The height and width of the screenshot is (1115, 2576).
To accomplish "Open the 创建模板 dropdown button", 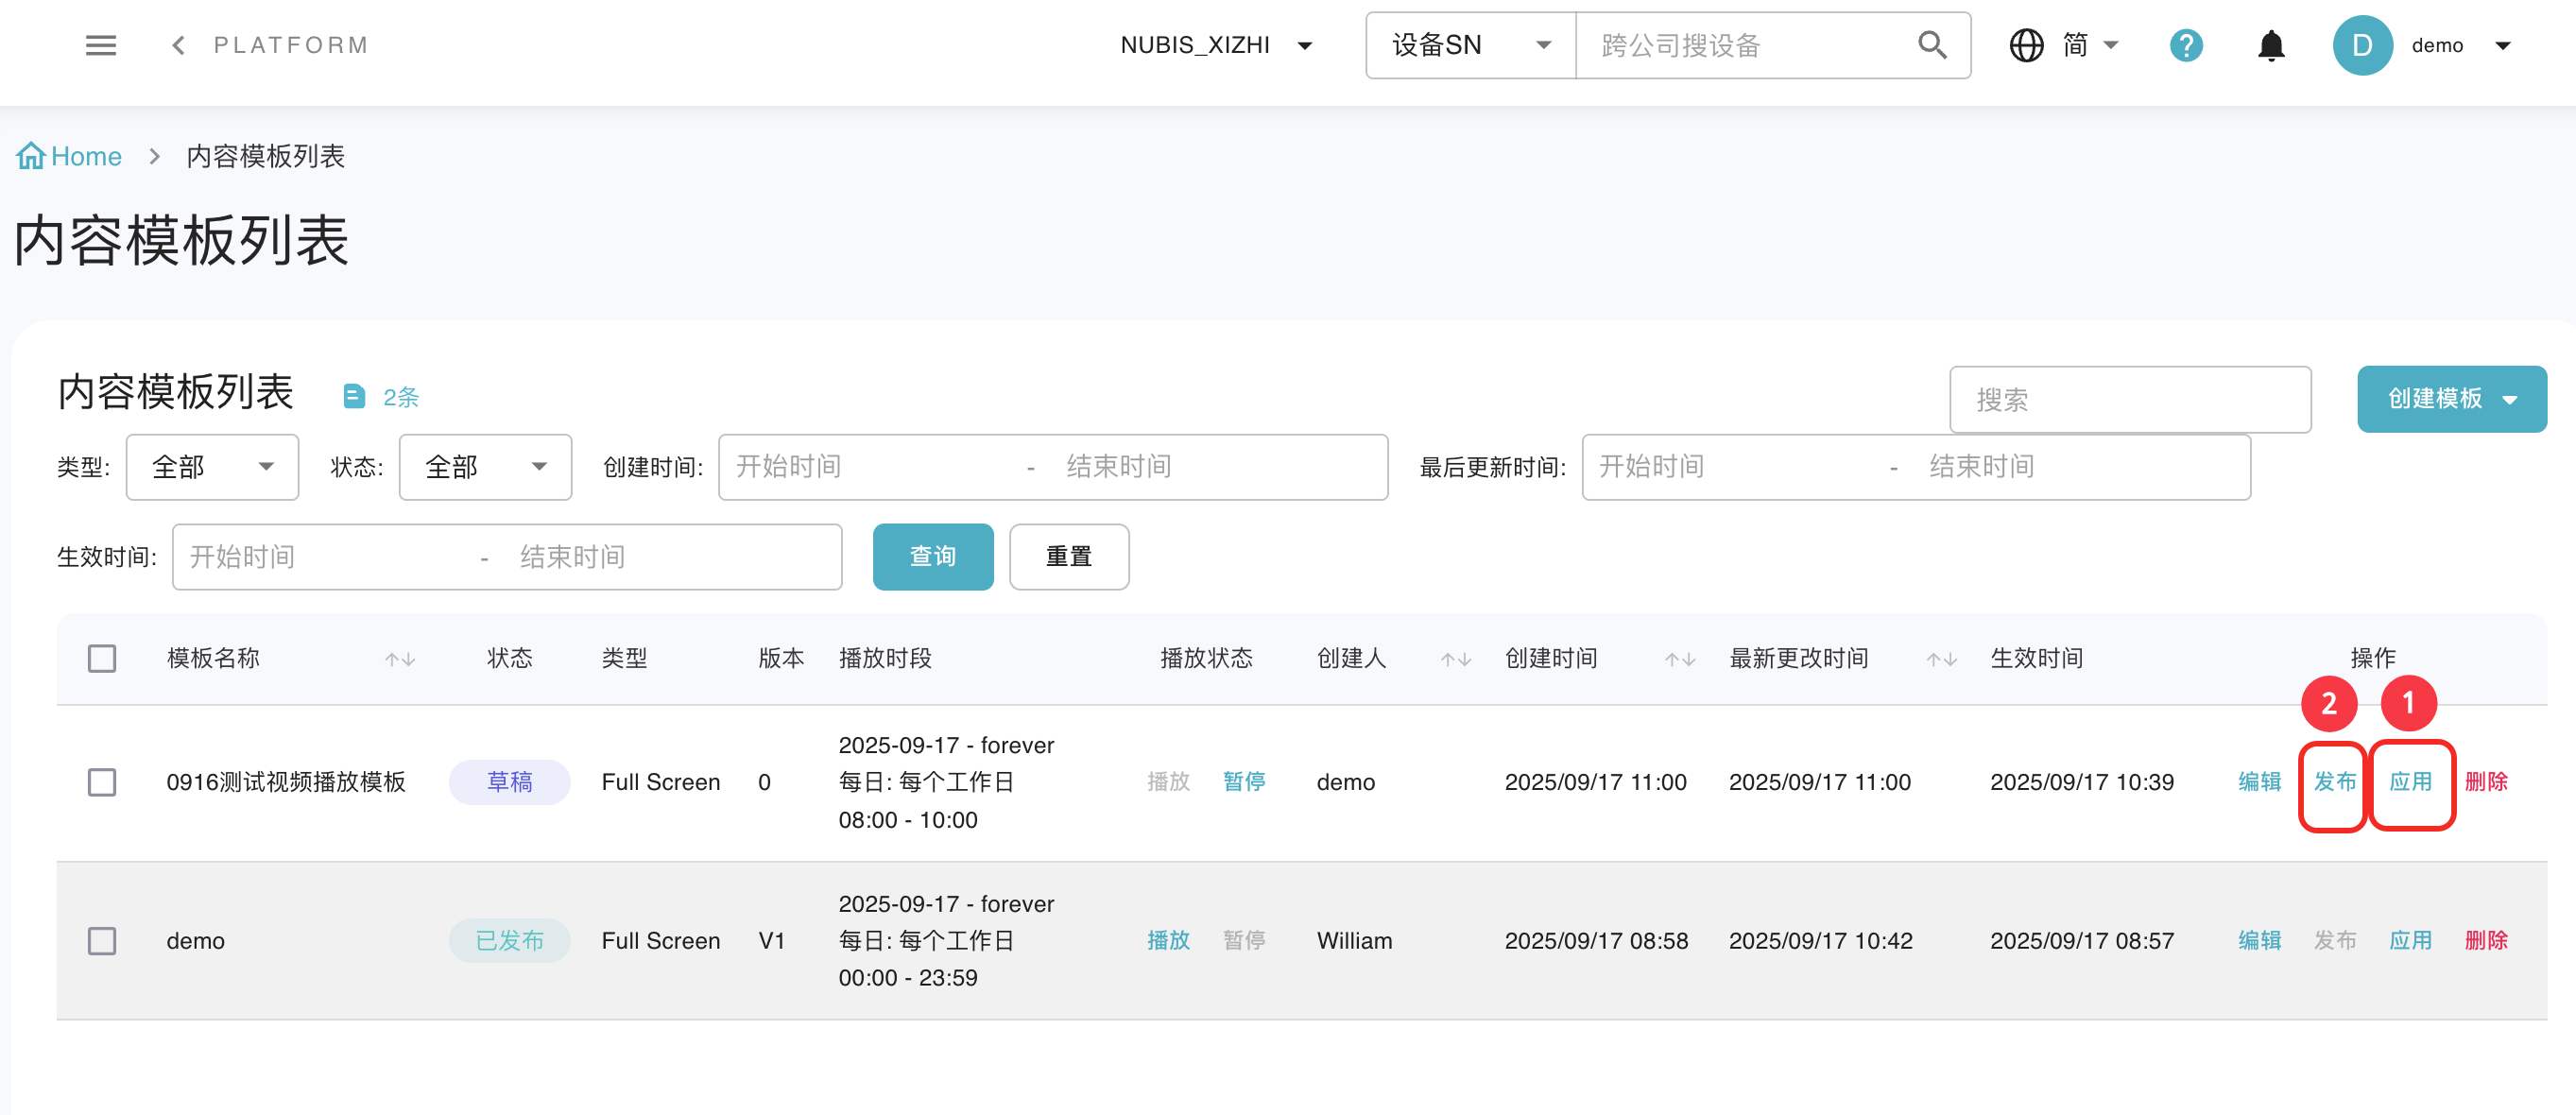I will point(2451,399).
